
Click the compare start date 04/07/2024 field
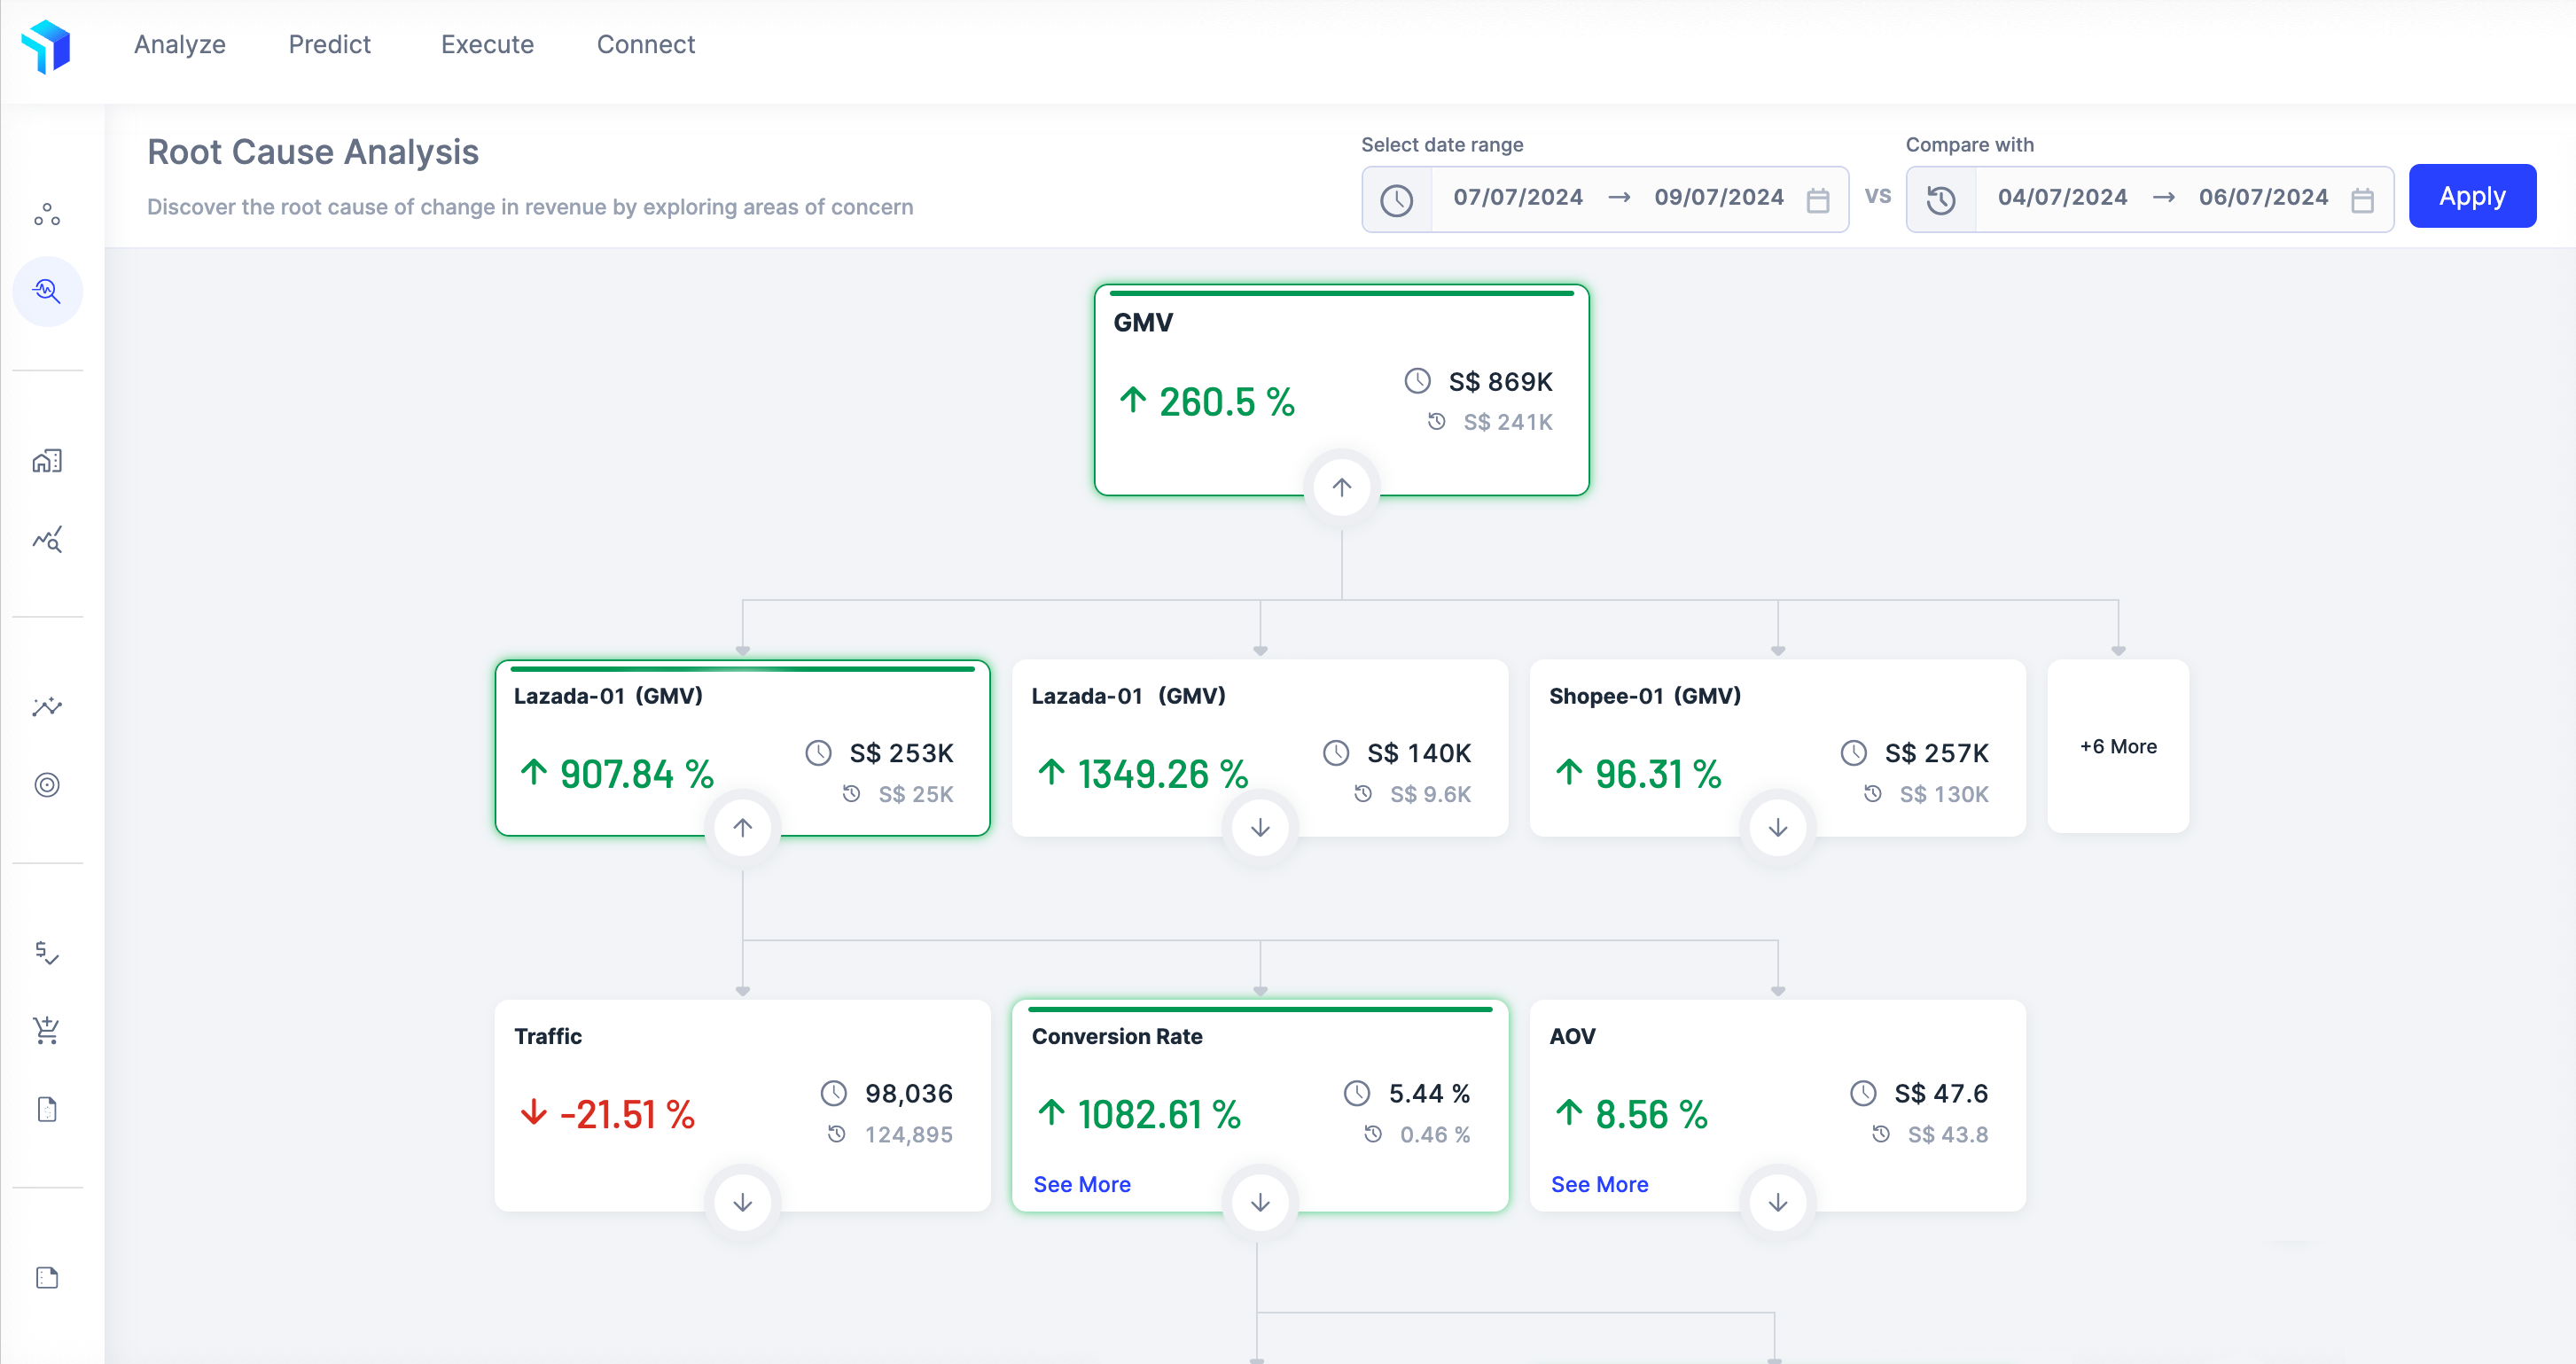click(x=2061, y=198)
